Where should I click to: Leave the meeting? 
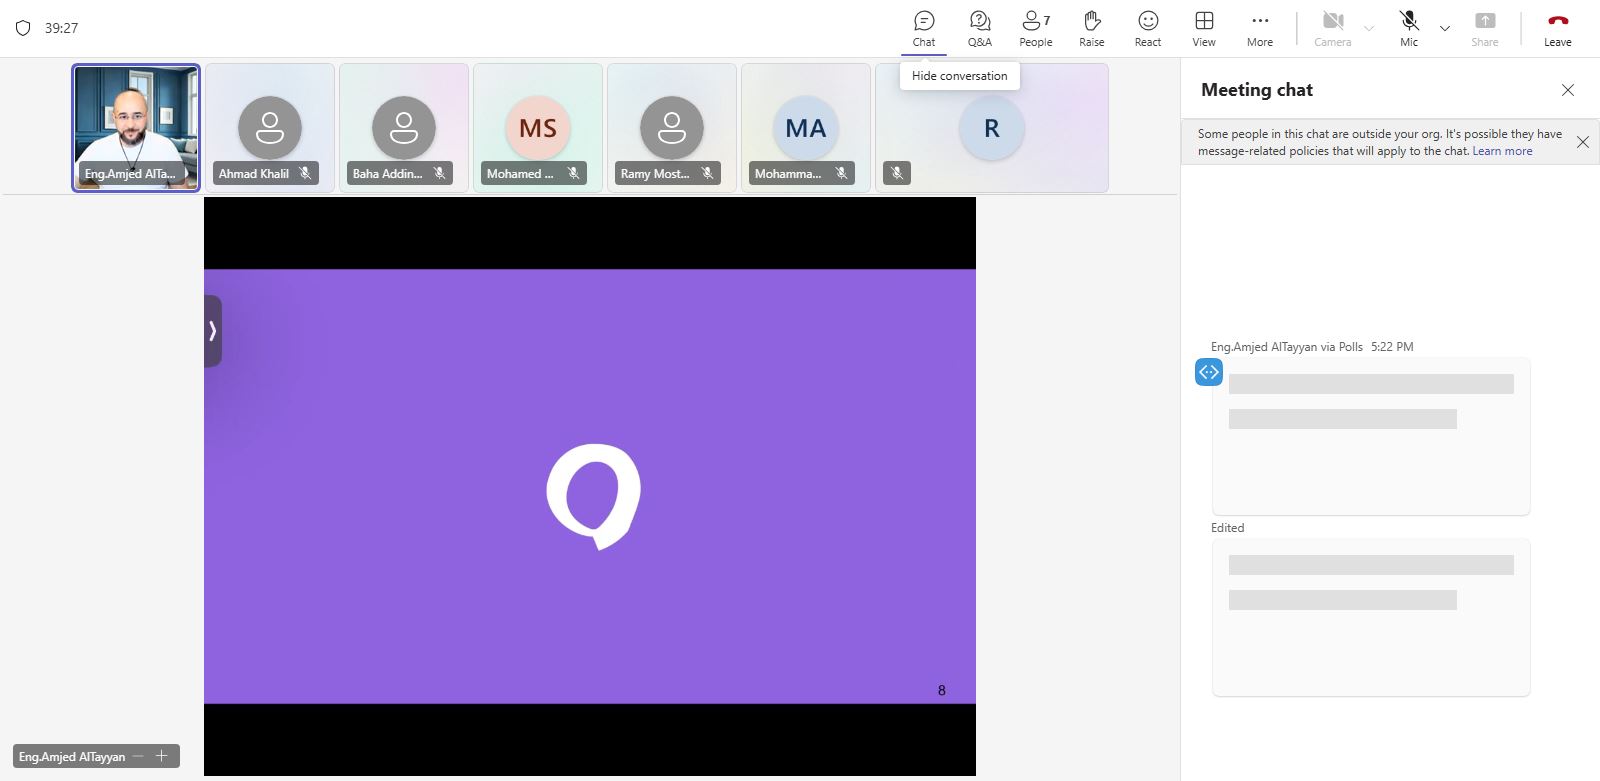1557,28
